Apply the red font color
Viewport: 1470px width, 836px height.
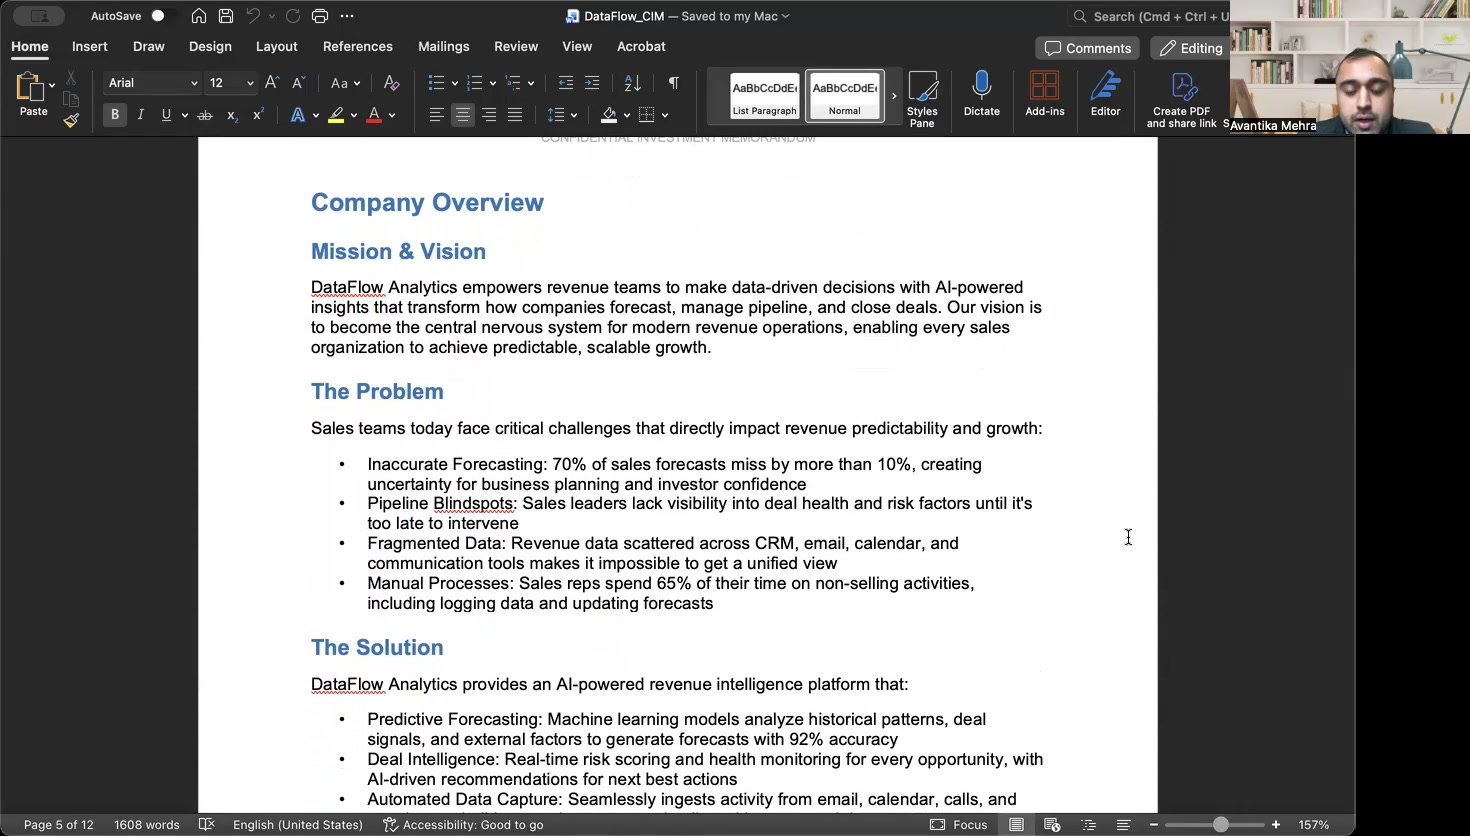point(374,115)
